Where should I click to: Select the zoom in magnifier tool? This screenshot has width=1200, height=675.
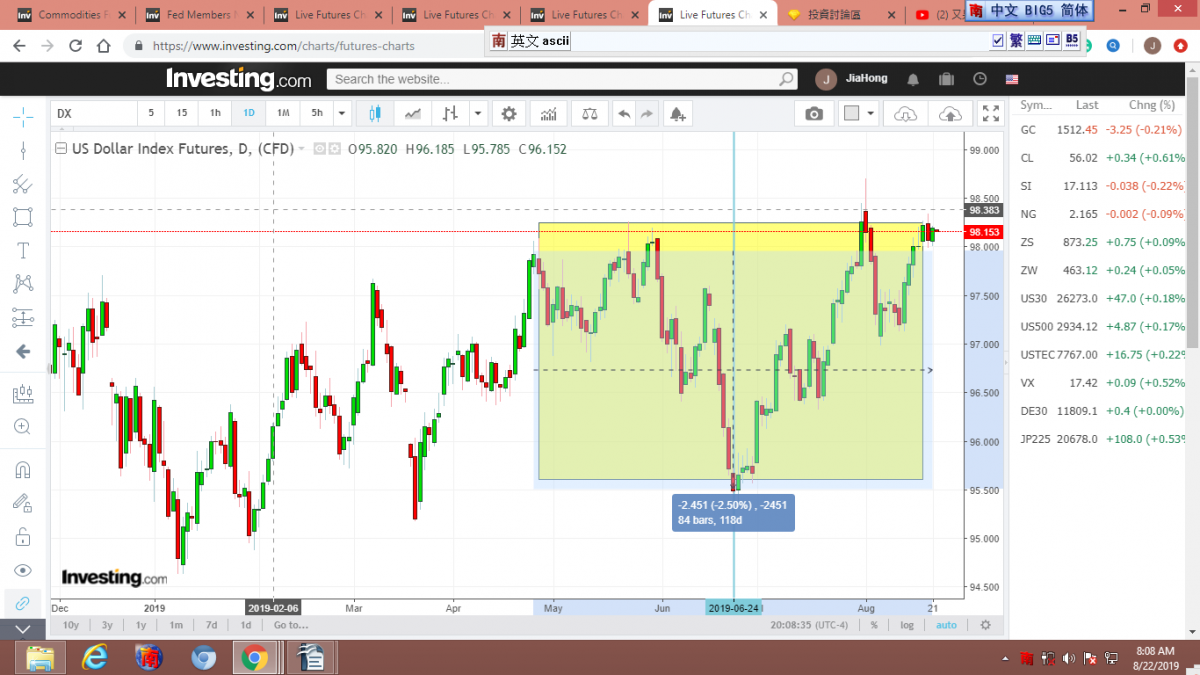tap(23, 427)
